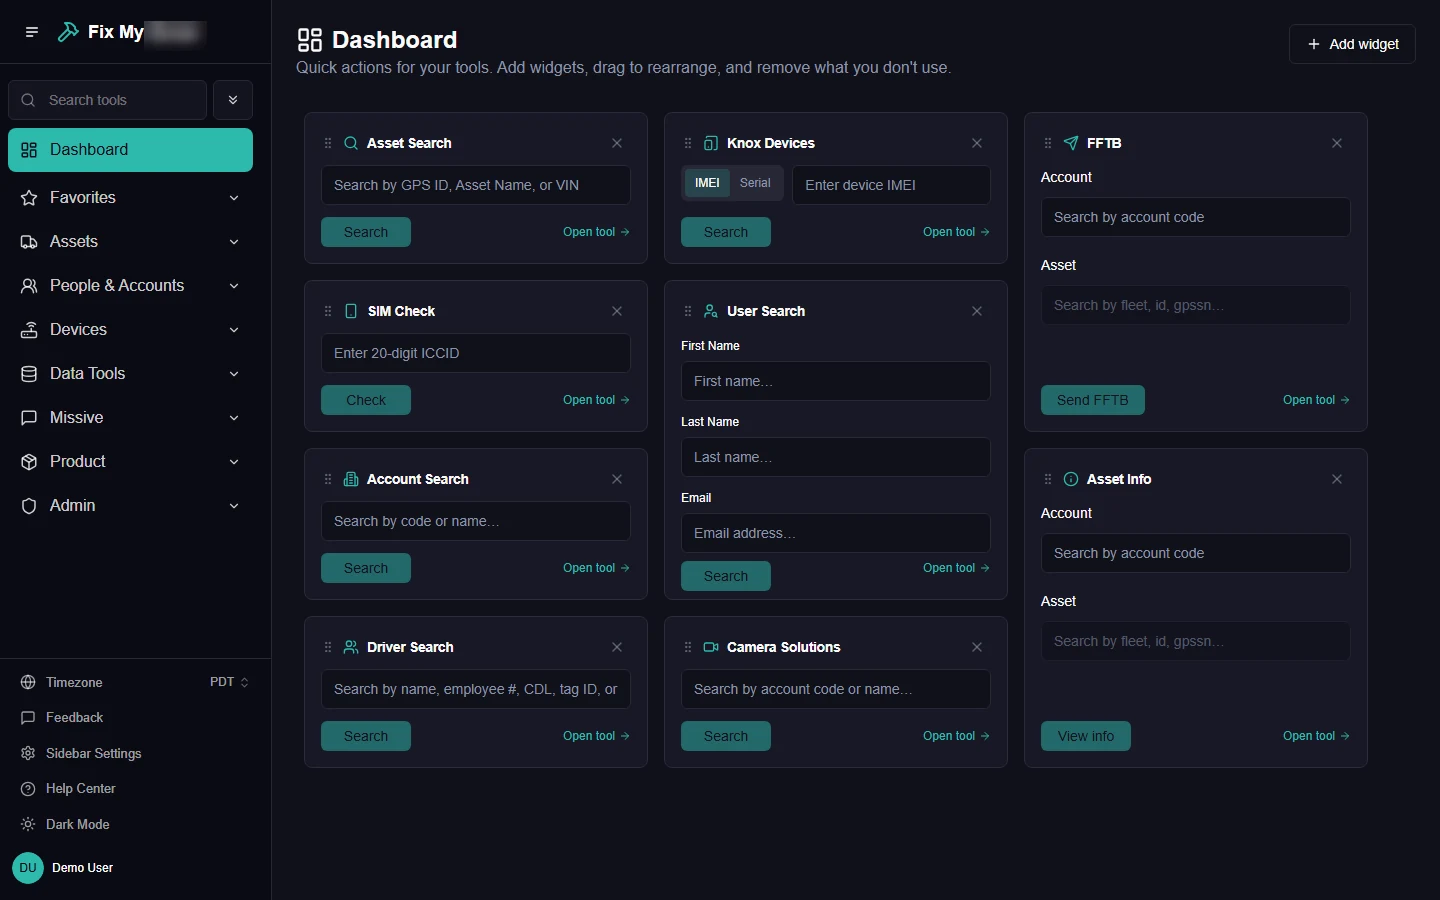Open the Missive menu item
Image resolution: width=1440 pixels, height=900 pixels.
pyautogui.click(x=130, y=418)
